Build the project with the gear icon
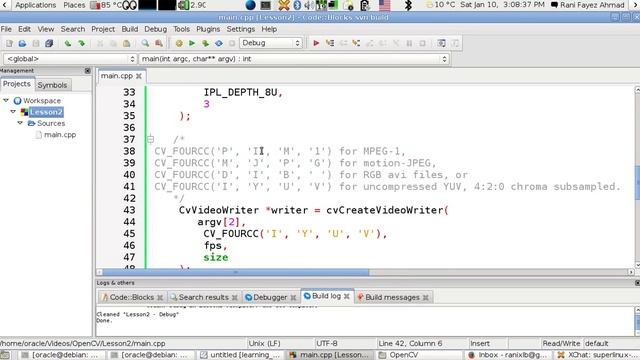This screenshot has height=360, width=640. (x=179, y=43)
